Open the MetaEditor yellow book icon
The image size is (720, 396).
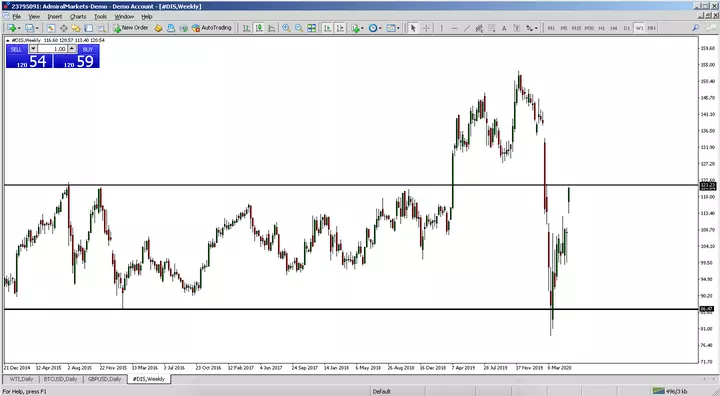click(x=158, y=28)
